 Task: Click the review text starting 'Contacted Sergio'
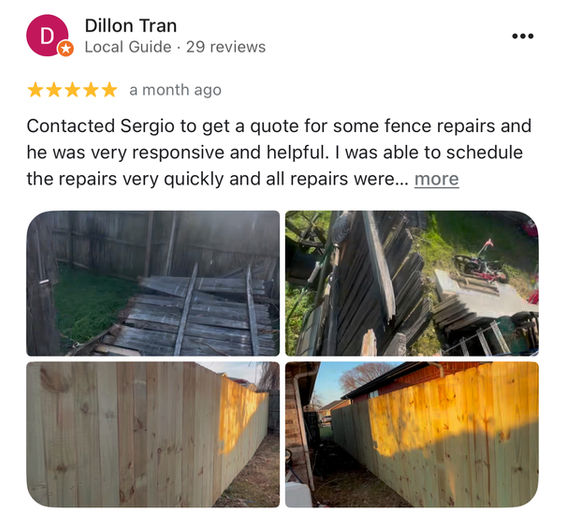[279, 152]
